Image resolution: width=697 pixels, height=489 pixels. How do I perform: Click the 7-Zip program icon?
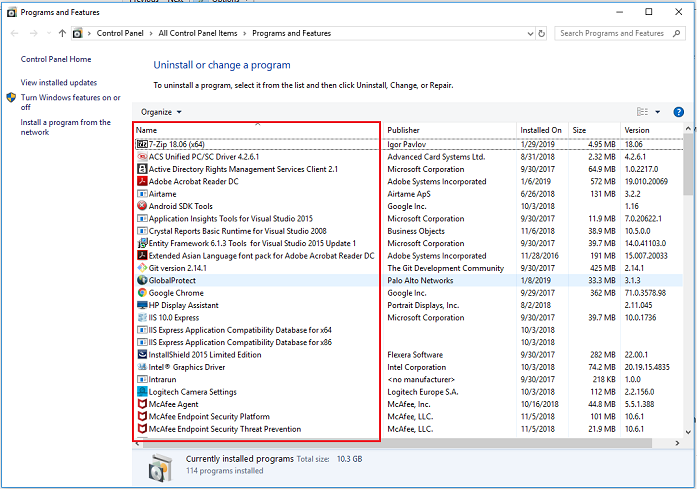[x=141, y=144]
